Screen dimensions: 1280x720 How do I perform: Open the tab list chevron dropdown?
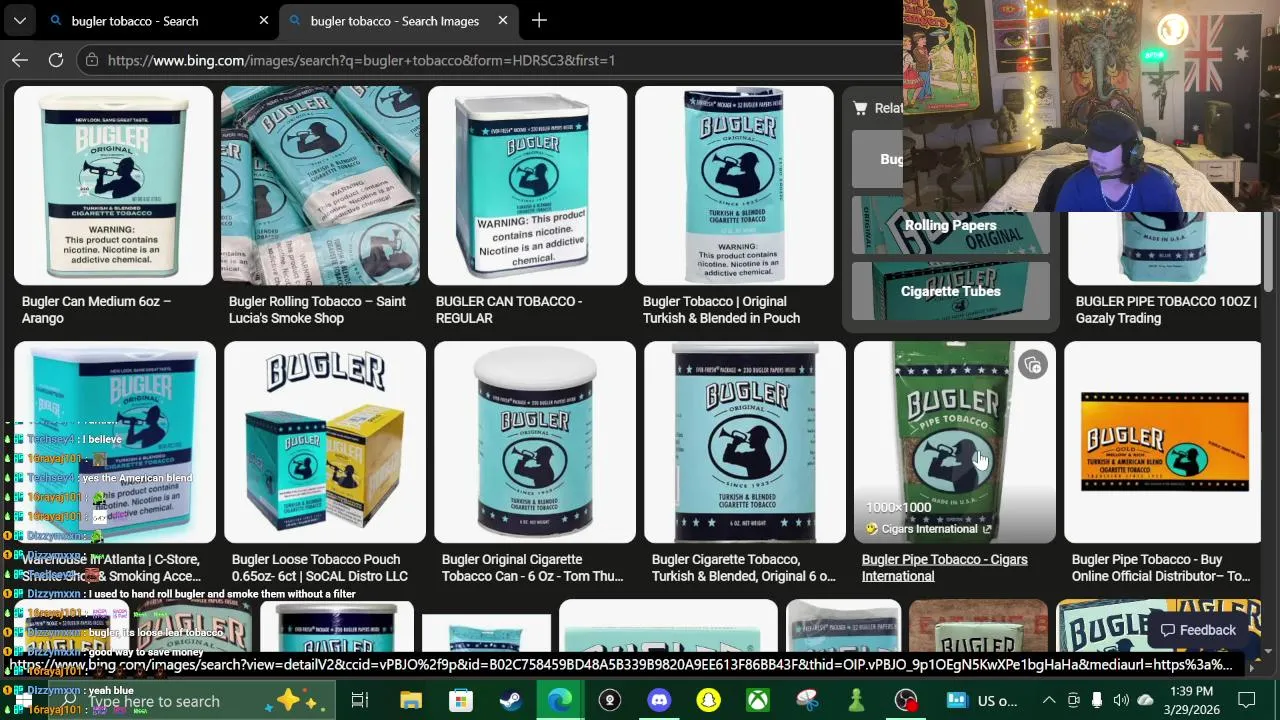tap(20, 20)
